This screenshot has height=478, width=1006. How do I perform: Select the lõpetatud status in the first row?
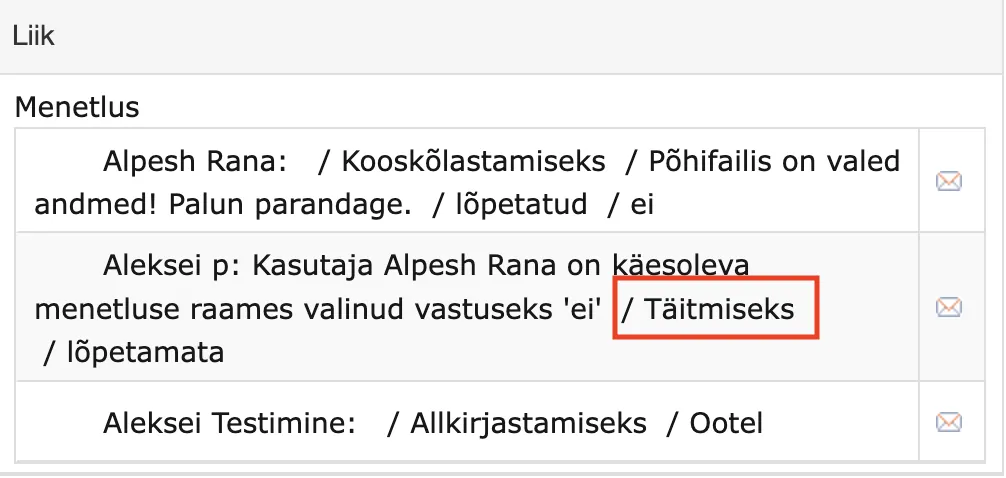pyautogui.click(x=521, y=205)
